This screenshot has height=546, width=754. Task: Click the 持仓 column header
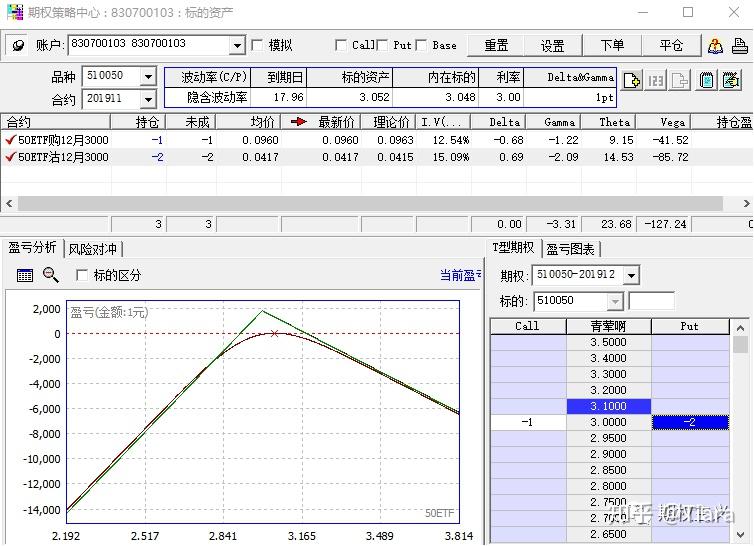138,122
